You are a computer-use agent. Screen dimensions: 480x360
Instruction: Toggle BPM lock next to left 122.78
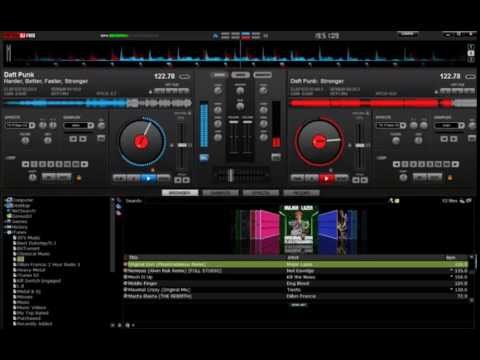click(x=184, y=77)
